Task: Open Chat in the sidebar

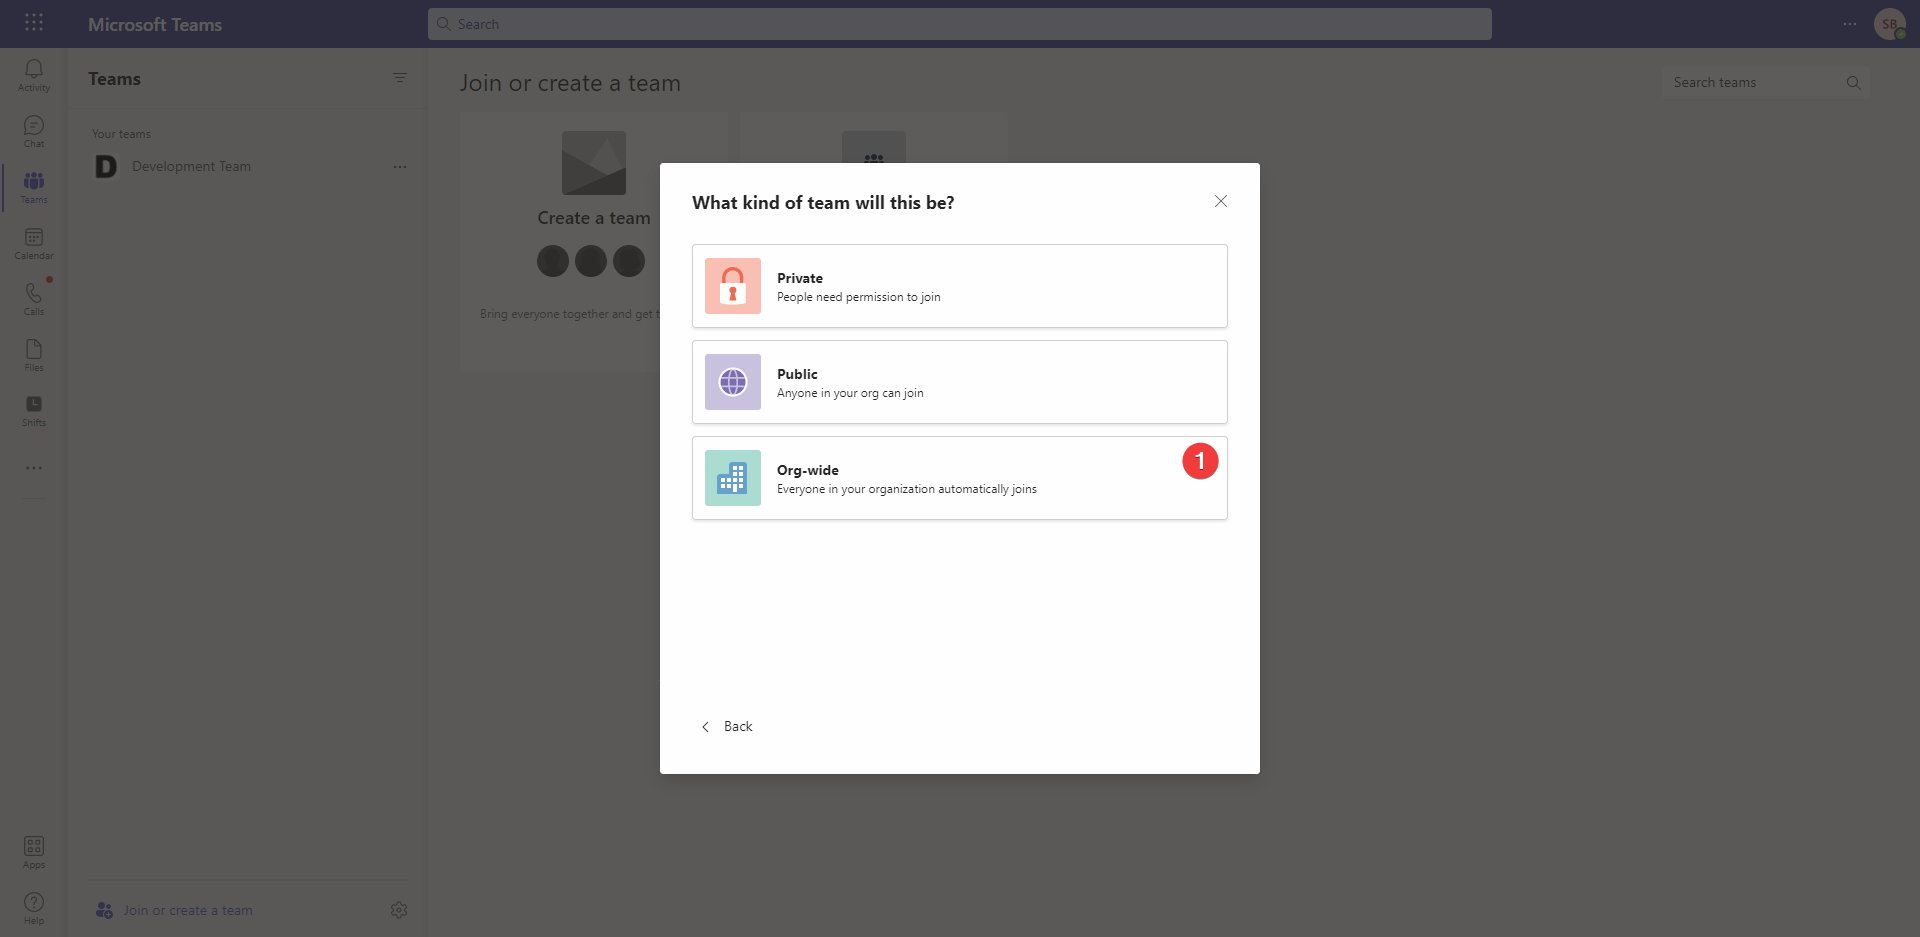Action: point(34,131)
